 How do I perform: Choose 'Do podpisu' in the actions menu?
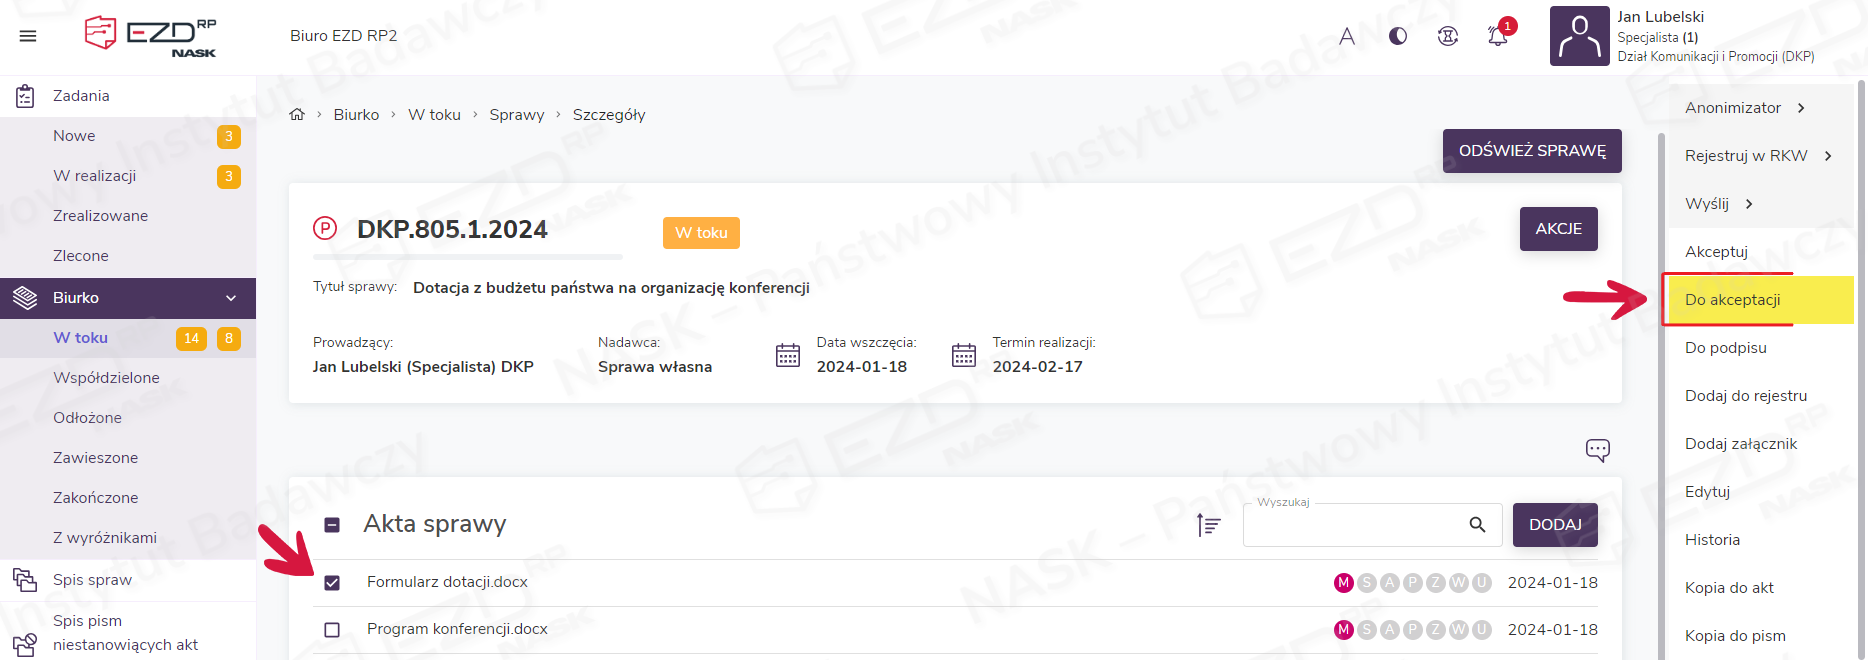tap(1725, 348)
